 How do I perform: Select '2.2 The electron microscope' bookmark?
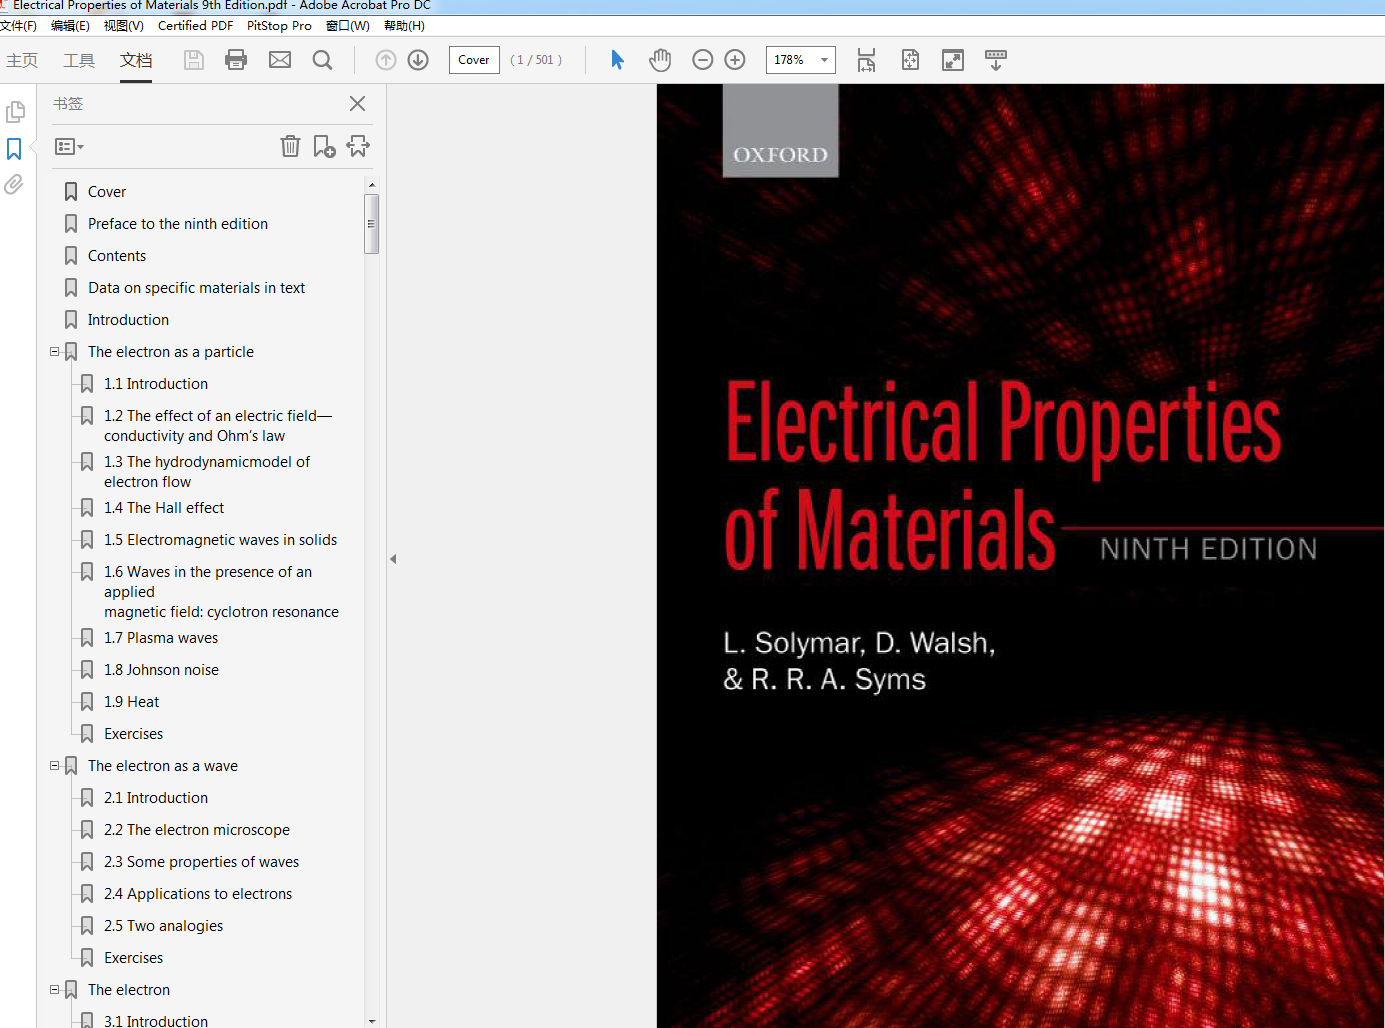(x=197, y=830)
